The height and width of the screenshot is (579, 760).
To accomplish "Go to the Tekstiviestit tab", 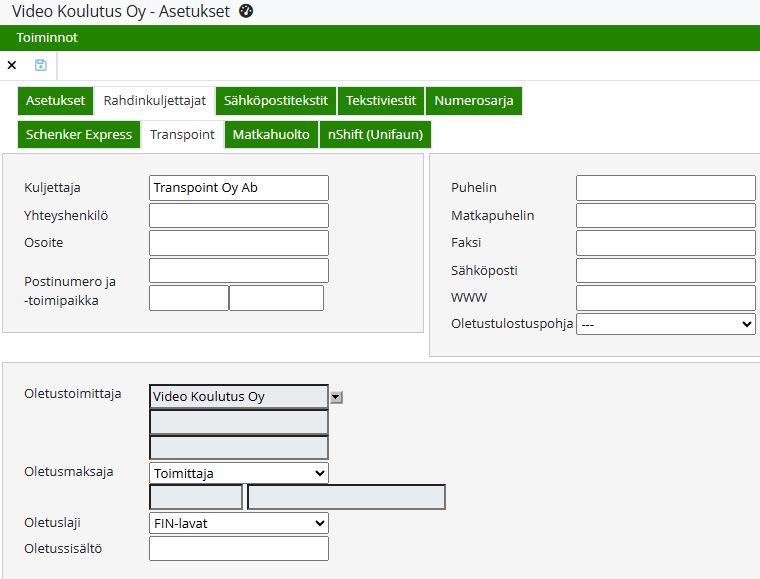I will [x=381, y=101].
